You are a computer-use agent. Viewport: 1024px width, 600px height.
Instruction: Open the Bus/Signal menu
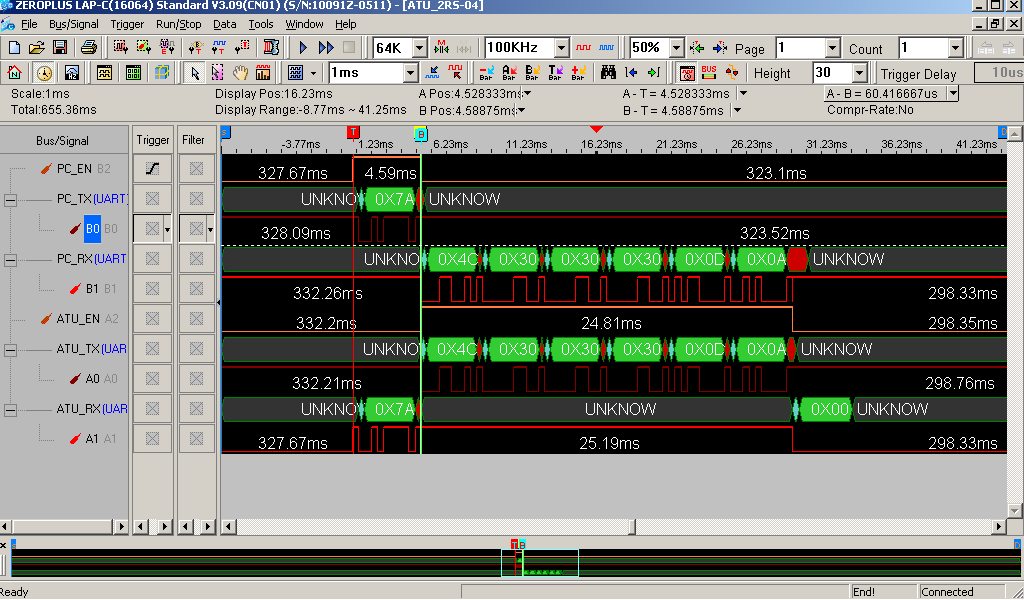click(x=74, y=24)
